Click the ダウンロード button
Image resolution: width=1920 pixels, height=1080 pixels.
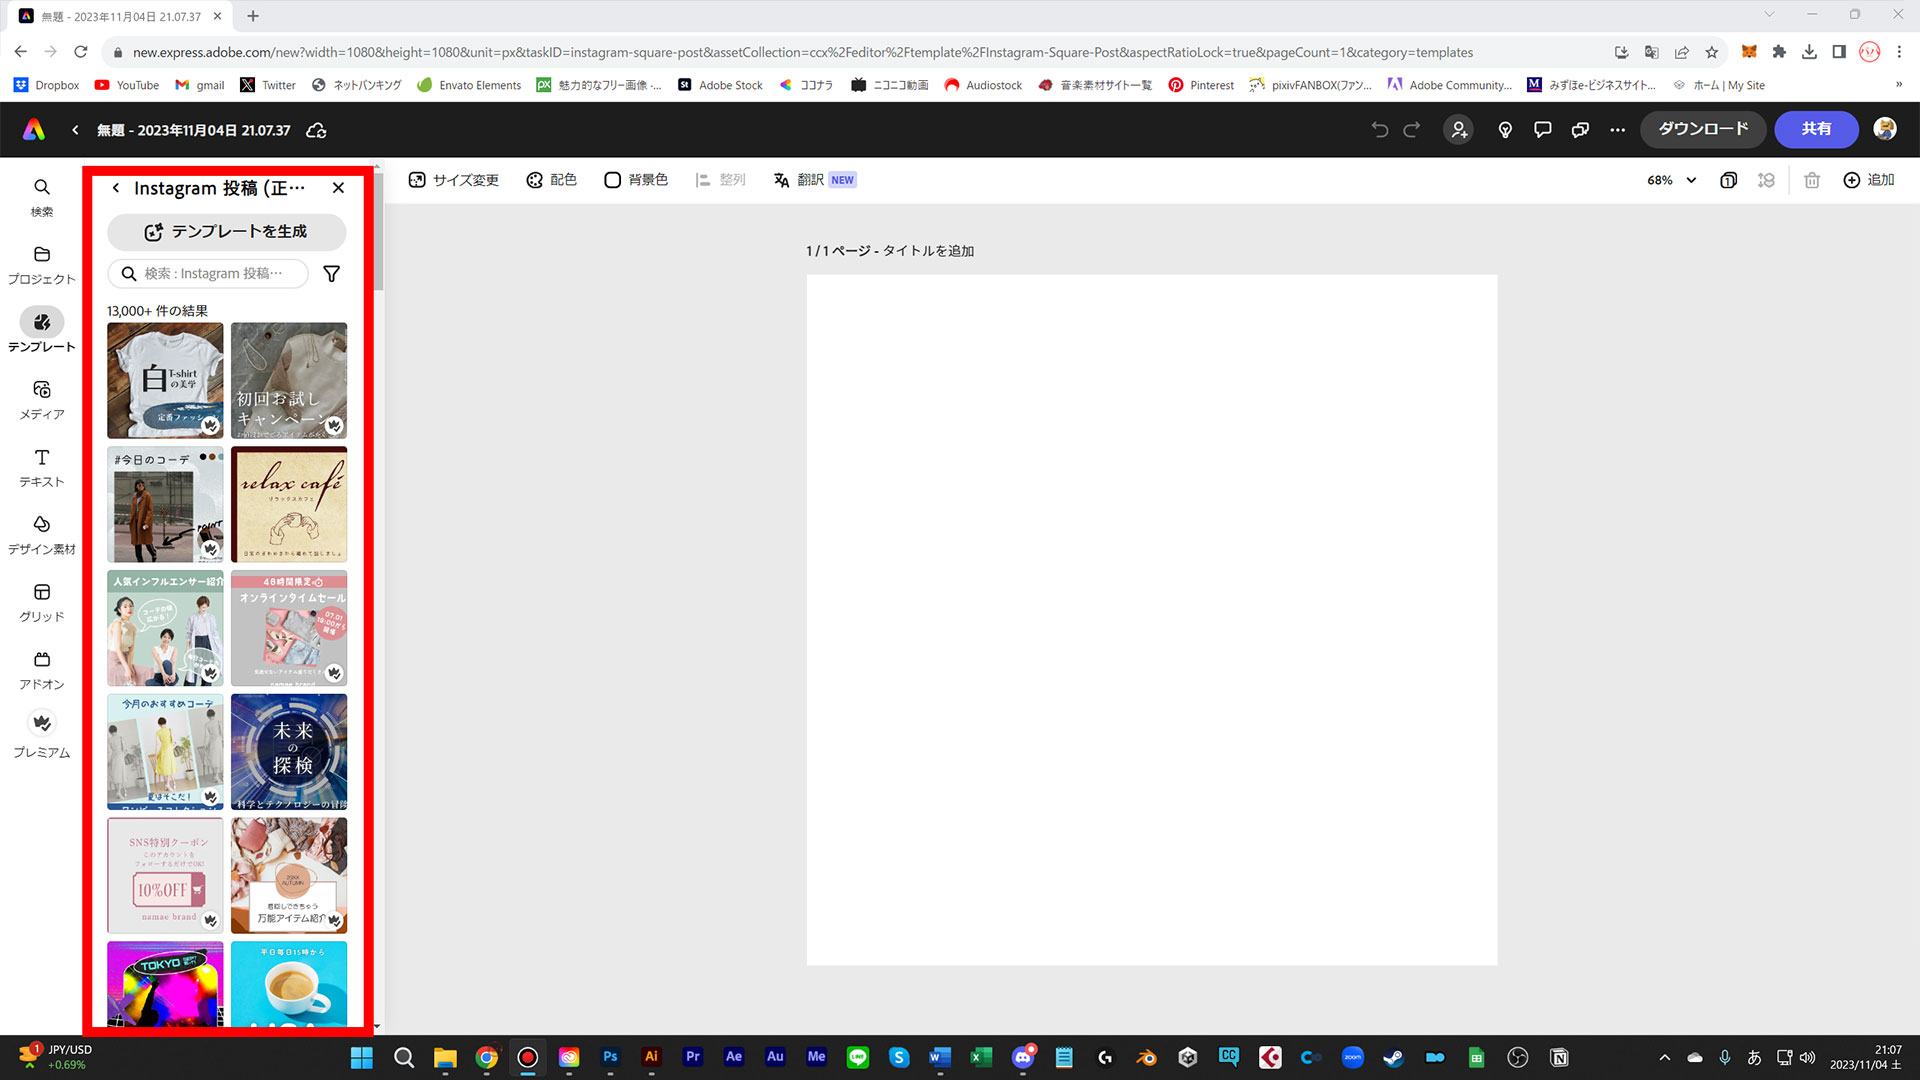(x=1702, y=129)
